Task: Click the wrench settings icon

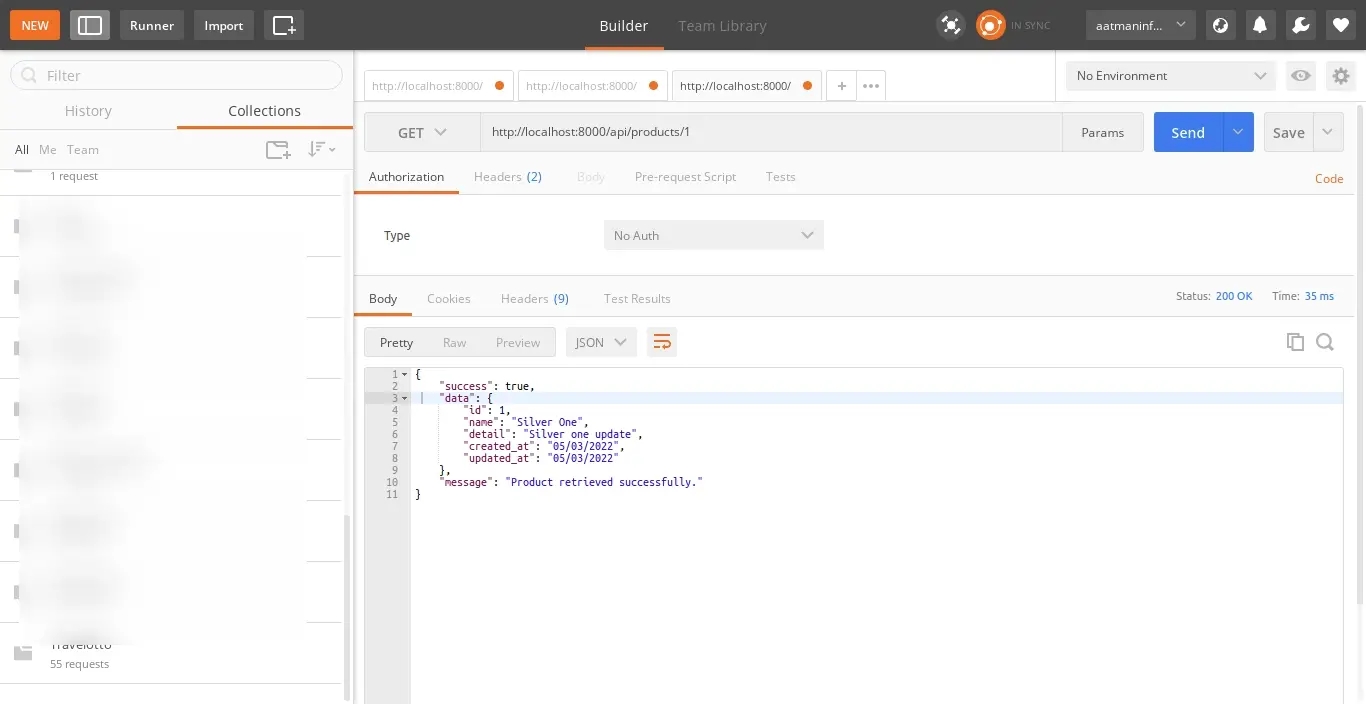Action: coord(1300,25)
